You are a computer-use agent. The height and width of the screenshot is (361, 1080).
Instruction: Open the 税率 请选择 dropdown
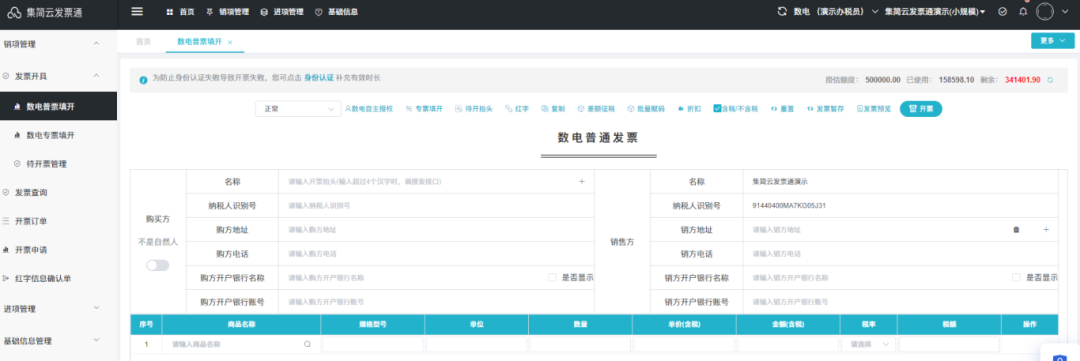tap(868, 344)
